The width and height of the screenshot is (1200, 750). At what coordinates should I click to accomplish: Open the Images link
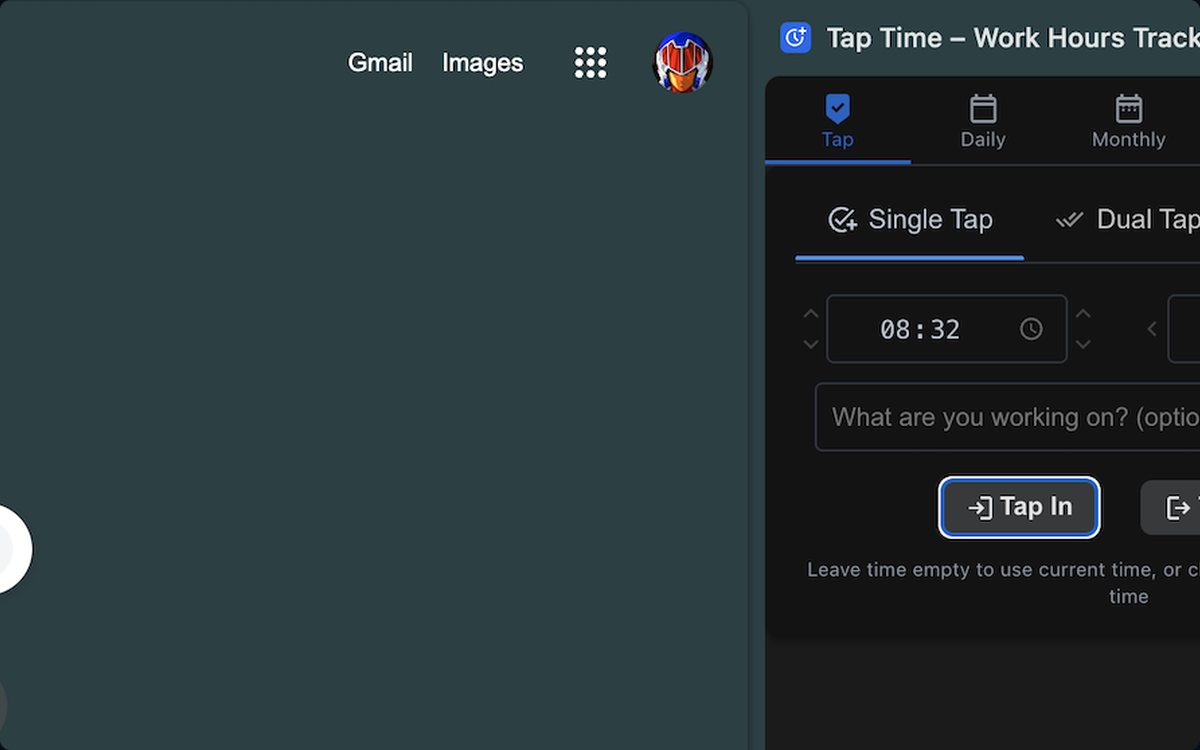pyautogui.click(x=482, y=63)
